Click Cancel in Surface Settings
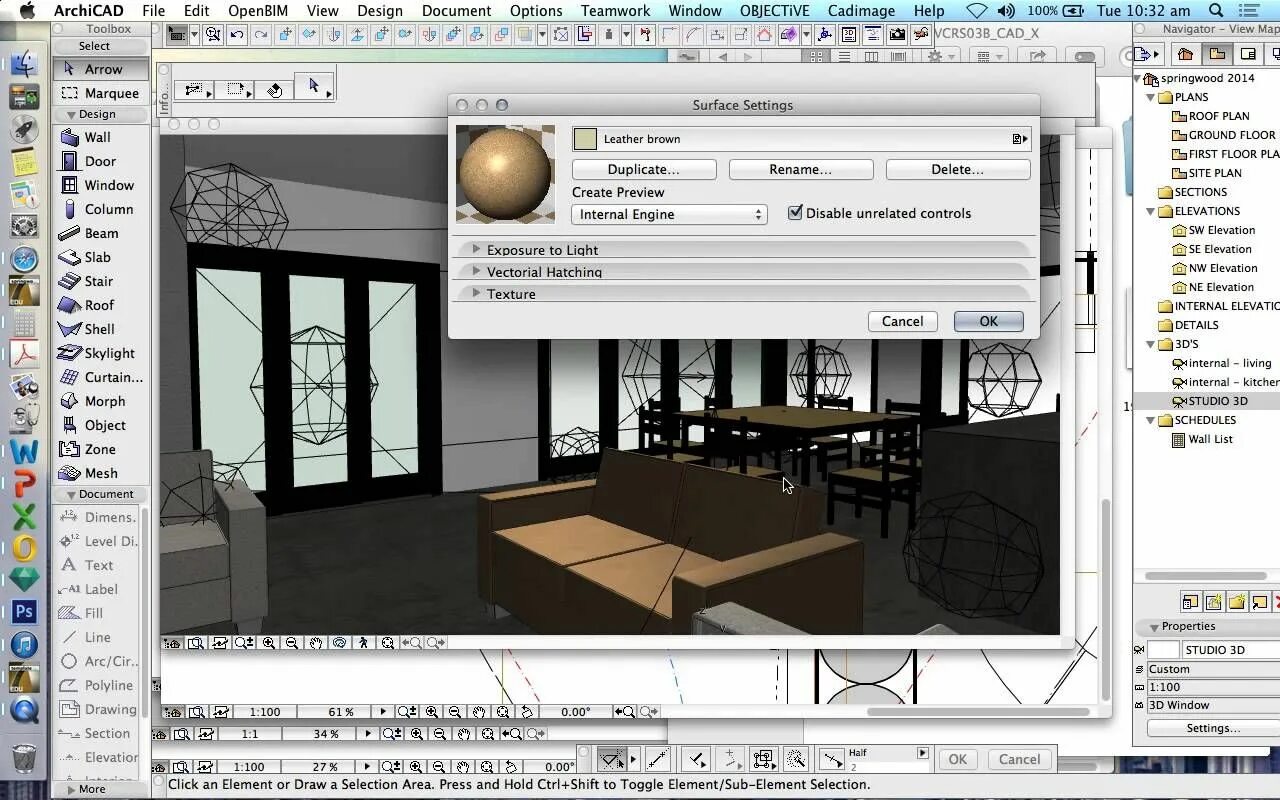This screenshot has height=800, width=1280. point(902,321)
